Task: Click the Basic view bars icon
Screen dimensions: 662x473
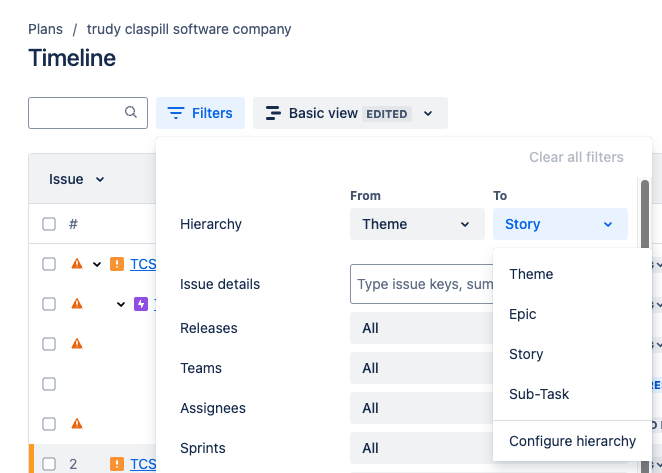Action: tap(273, 113)
